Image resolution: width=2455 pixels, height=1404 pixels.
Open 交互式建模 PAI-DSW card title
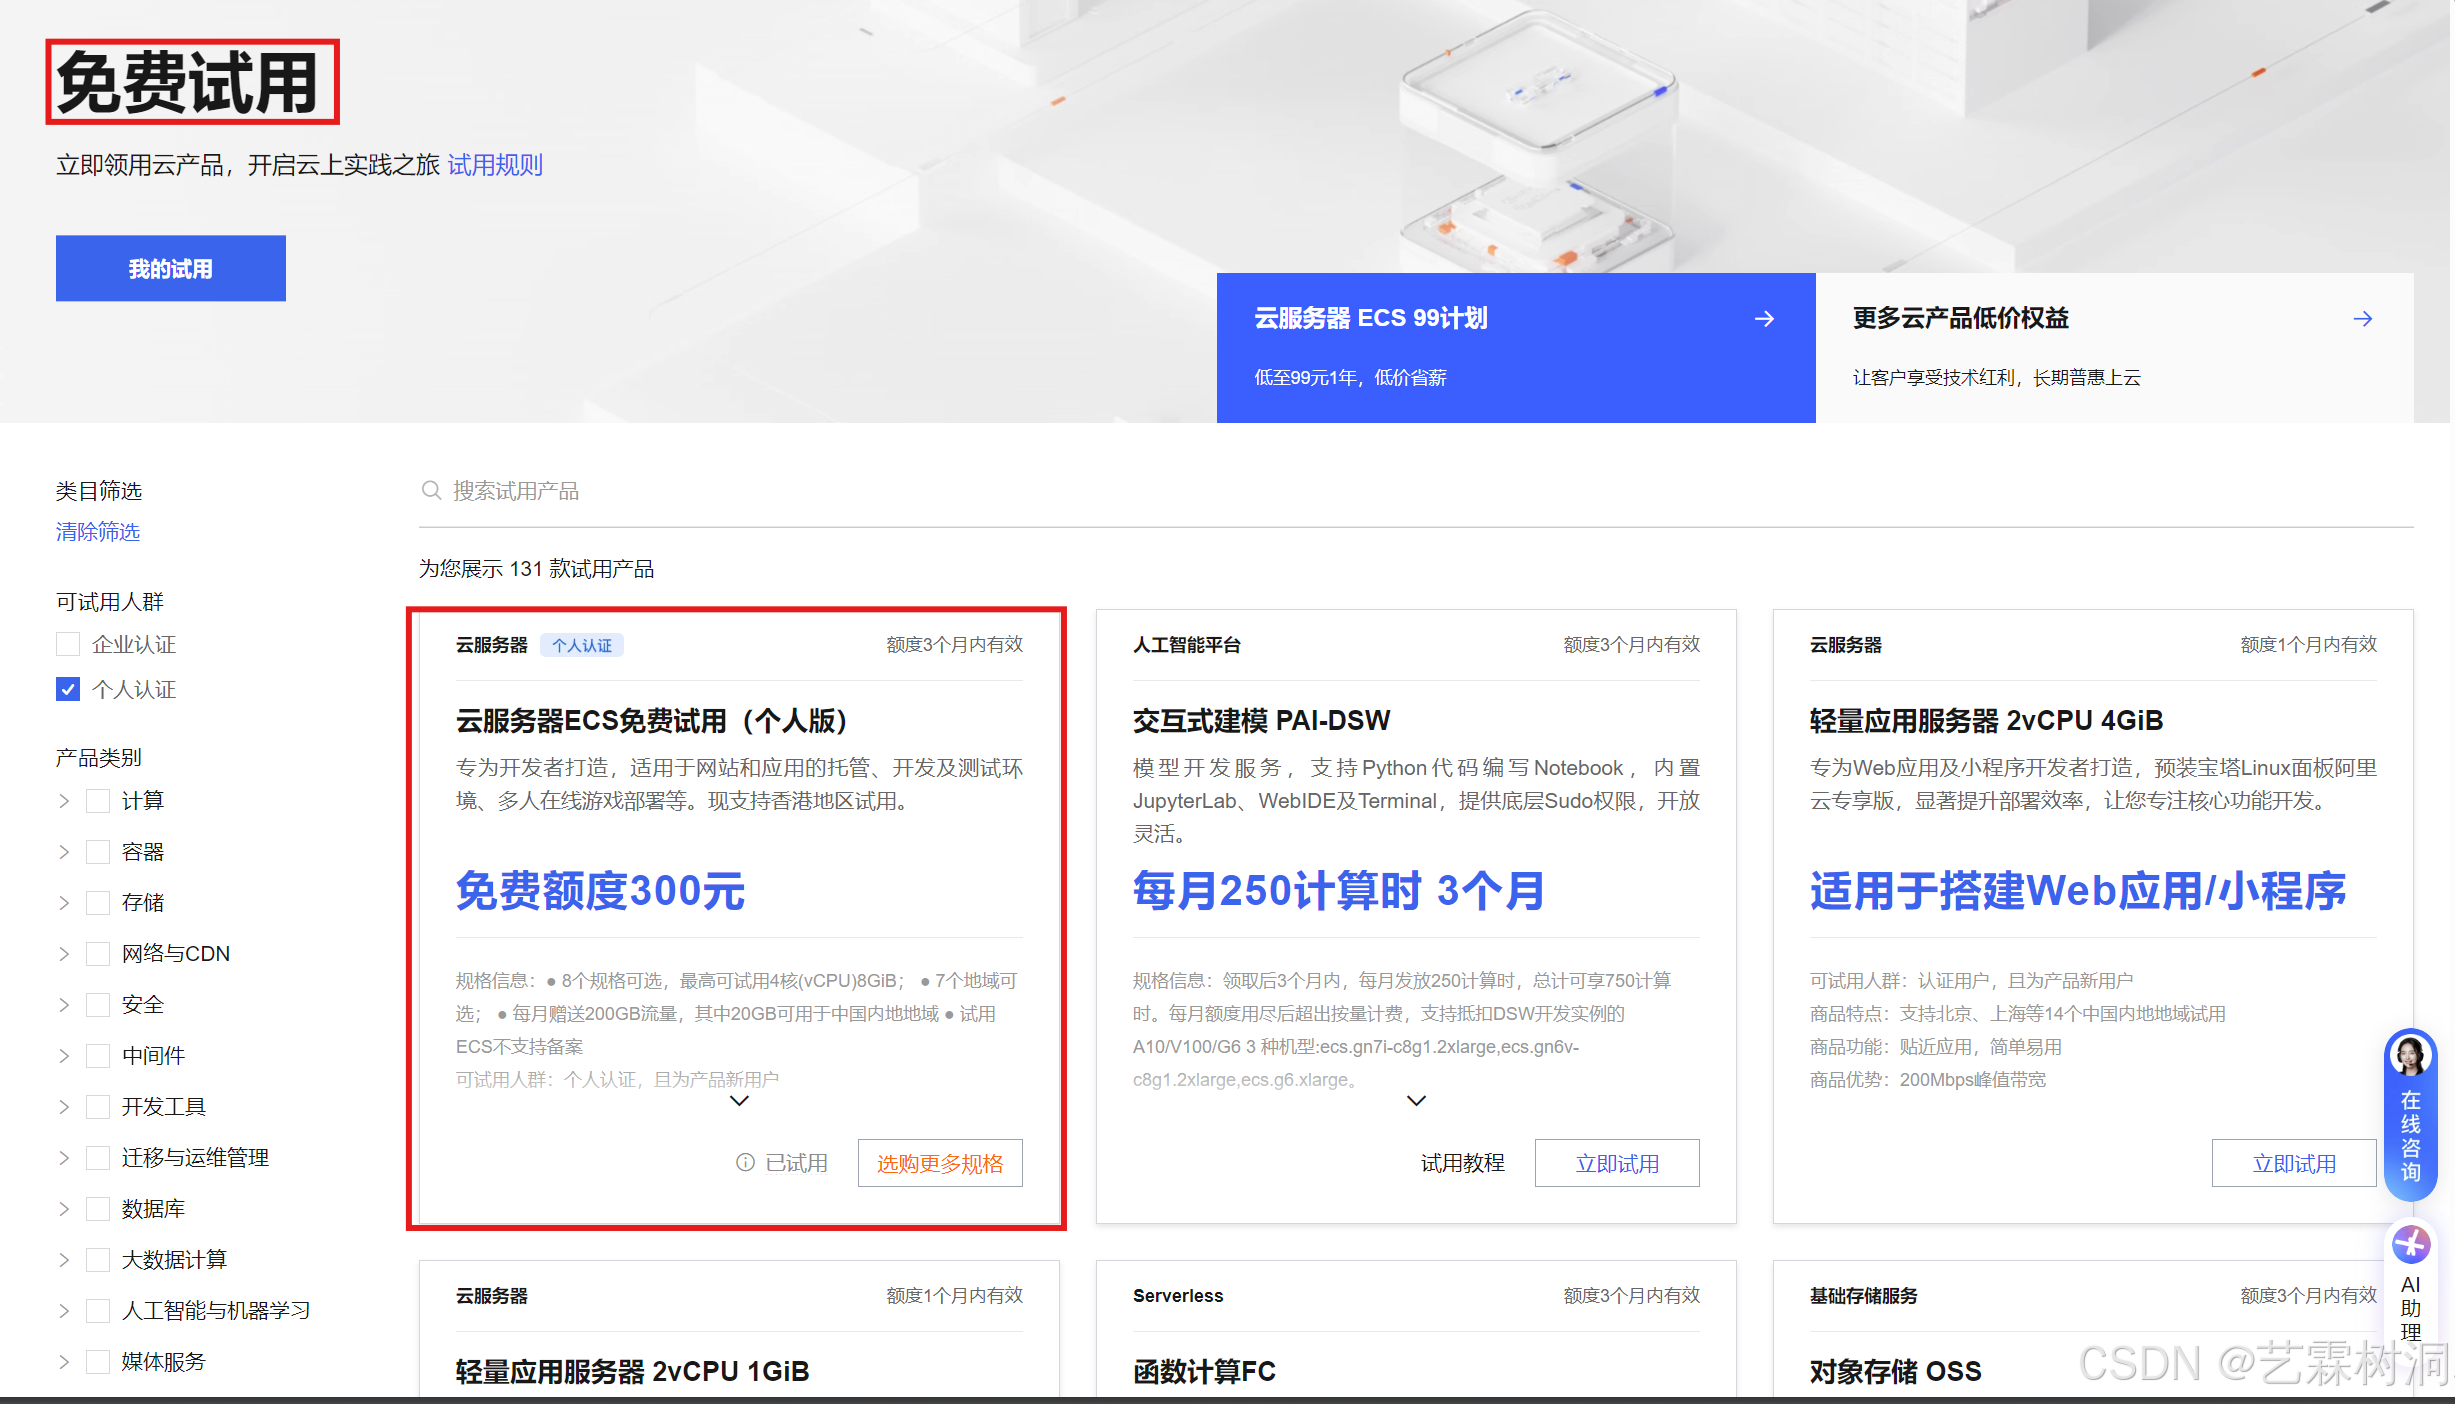(x=1262, y=720)
